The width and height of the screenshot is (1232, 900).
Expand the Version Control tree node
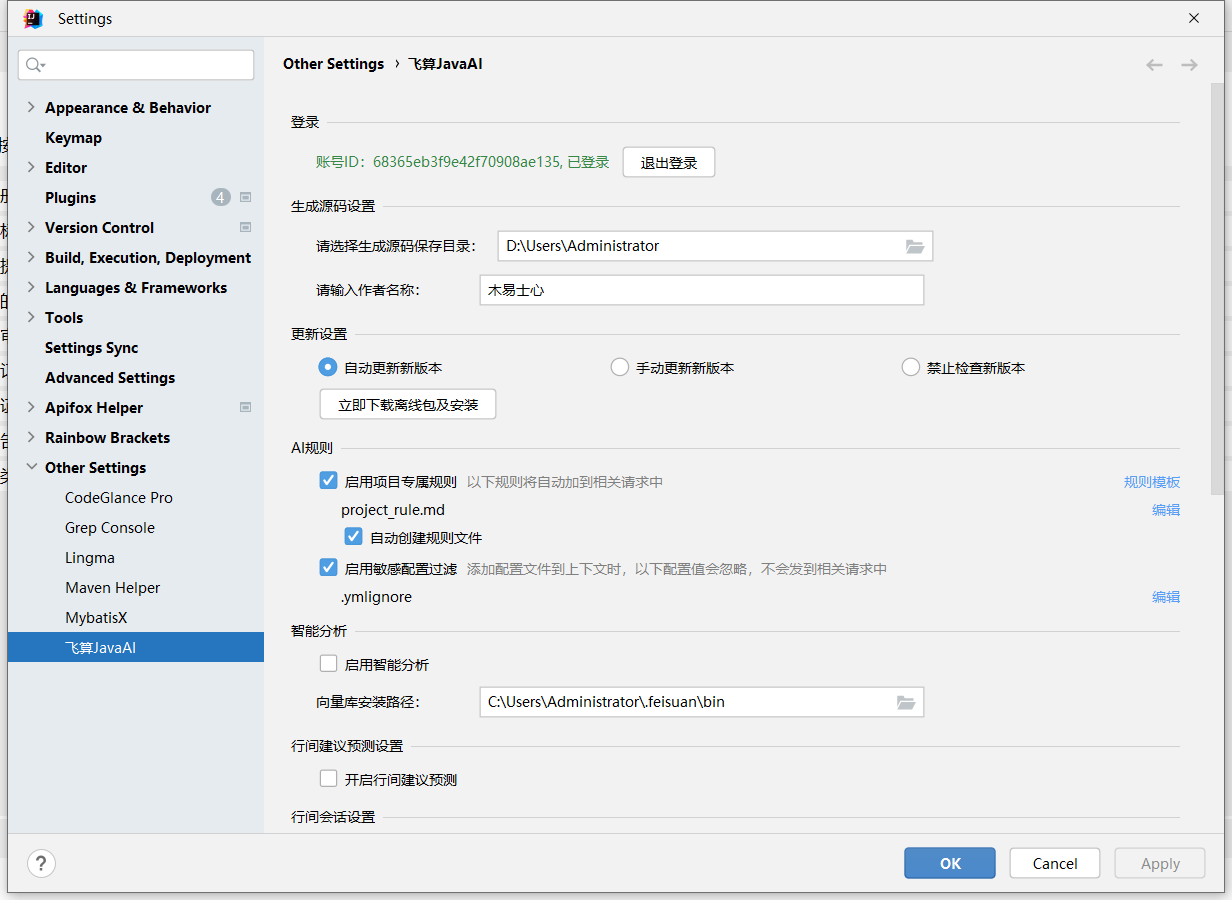coord(30,227)
